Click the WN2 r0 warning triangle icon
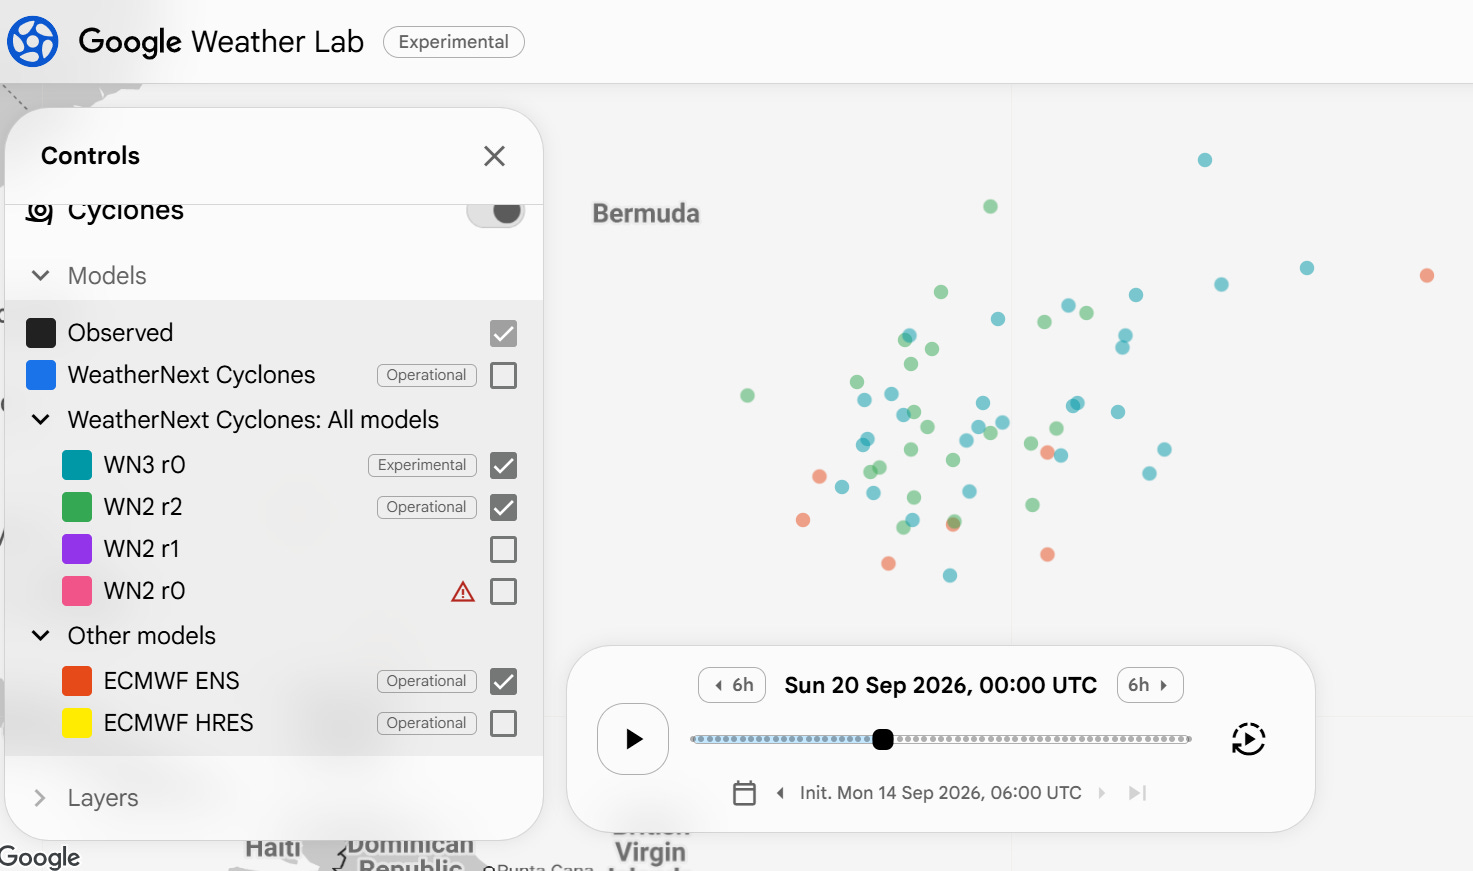The image size is (1473, 871). (463, 592)
